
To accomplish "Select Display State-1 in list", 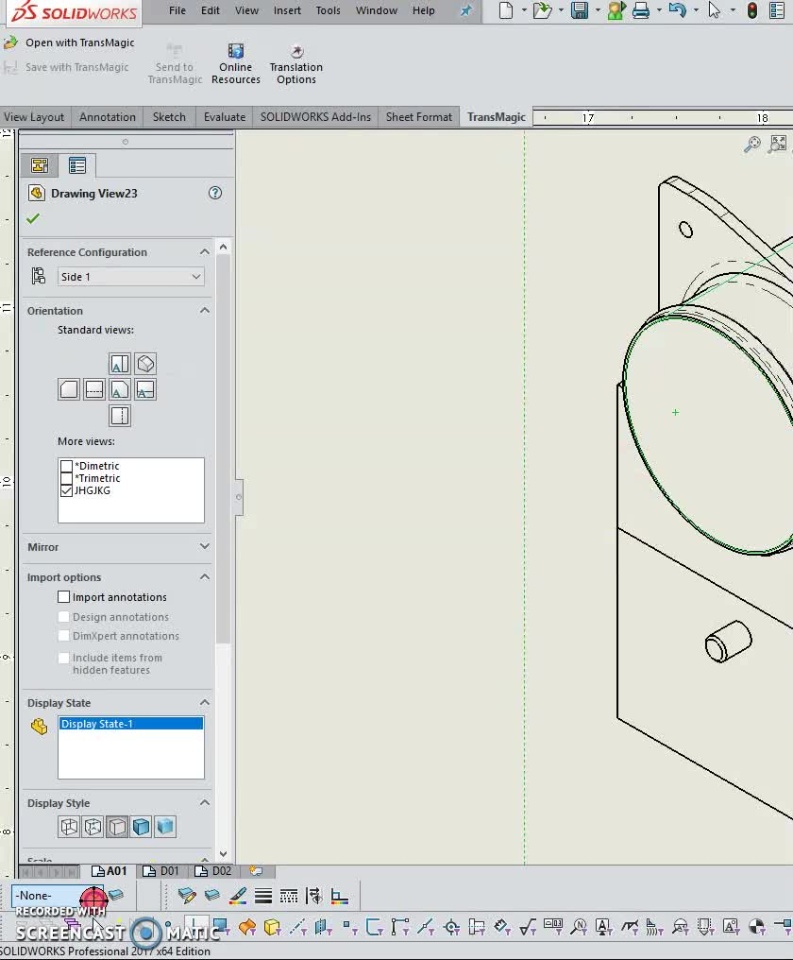I will point(131,724).
